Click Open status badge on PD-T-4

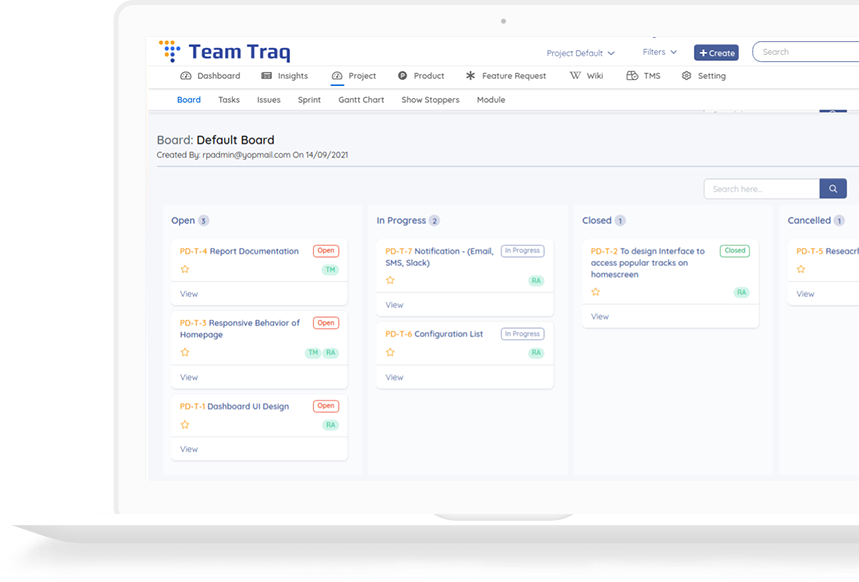(326, 251)
